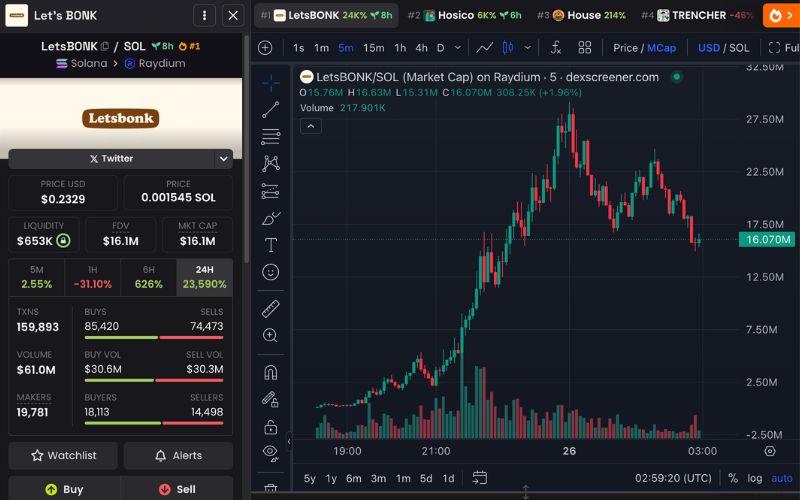Collapse the chart legend arrow
800x500 pixels.
coord(311,126)
